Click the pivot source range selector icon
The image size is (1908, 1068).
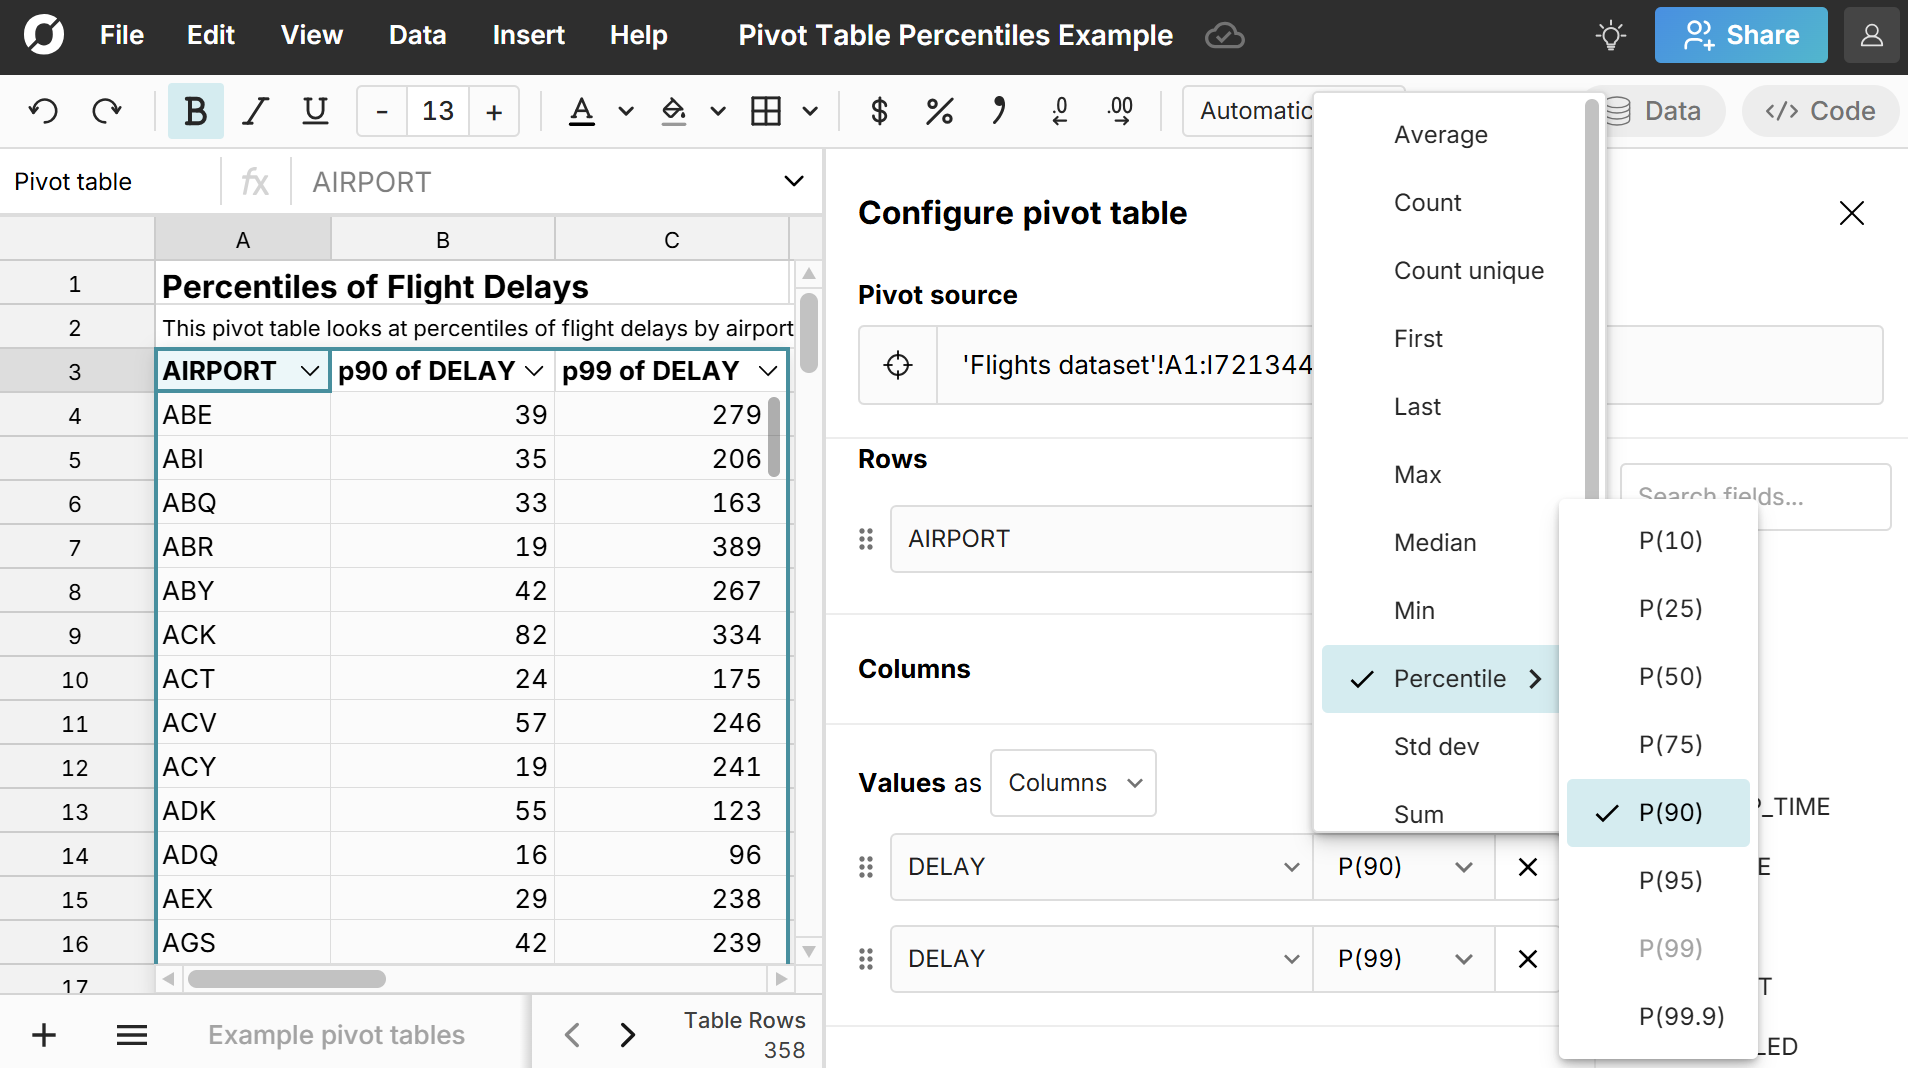pyautogui.click(x=898, y=365)
